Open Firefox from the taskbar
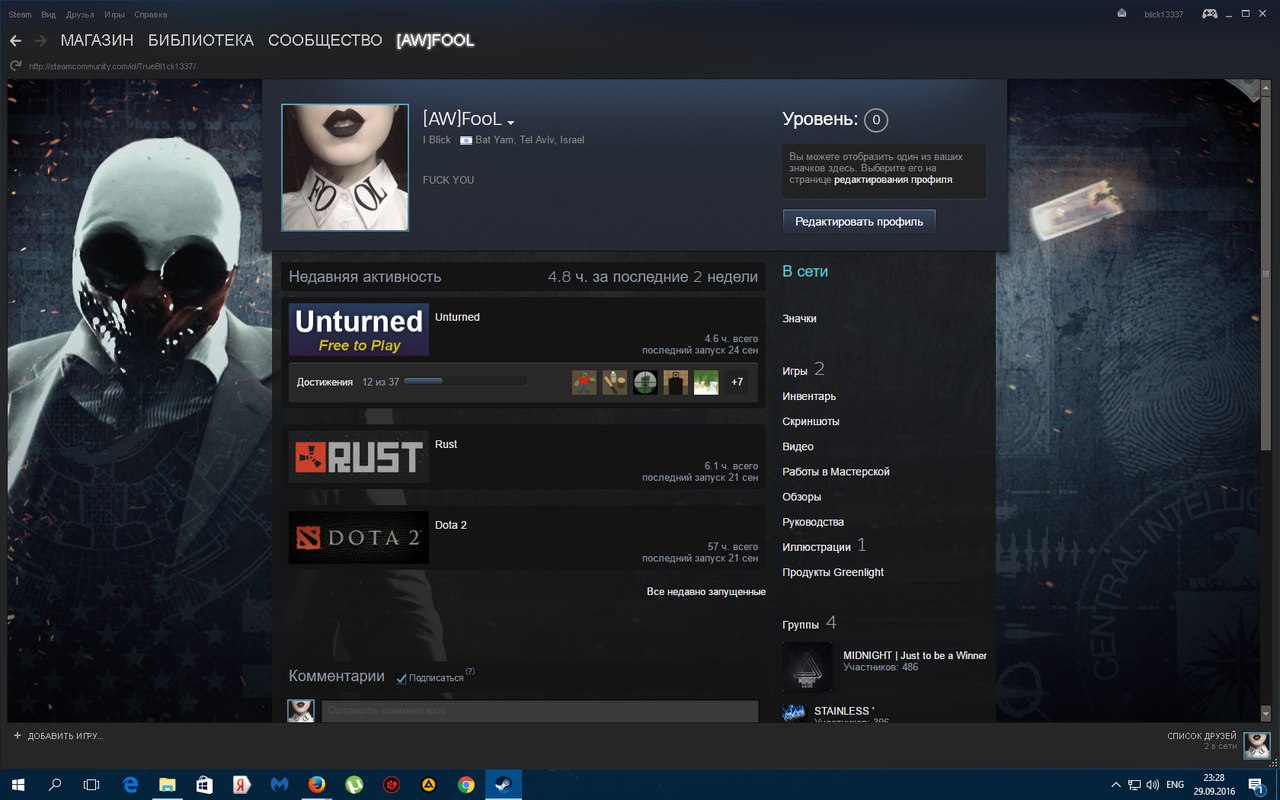This screenshot has width=1280, height=800. [x=317, y=785]
